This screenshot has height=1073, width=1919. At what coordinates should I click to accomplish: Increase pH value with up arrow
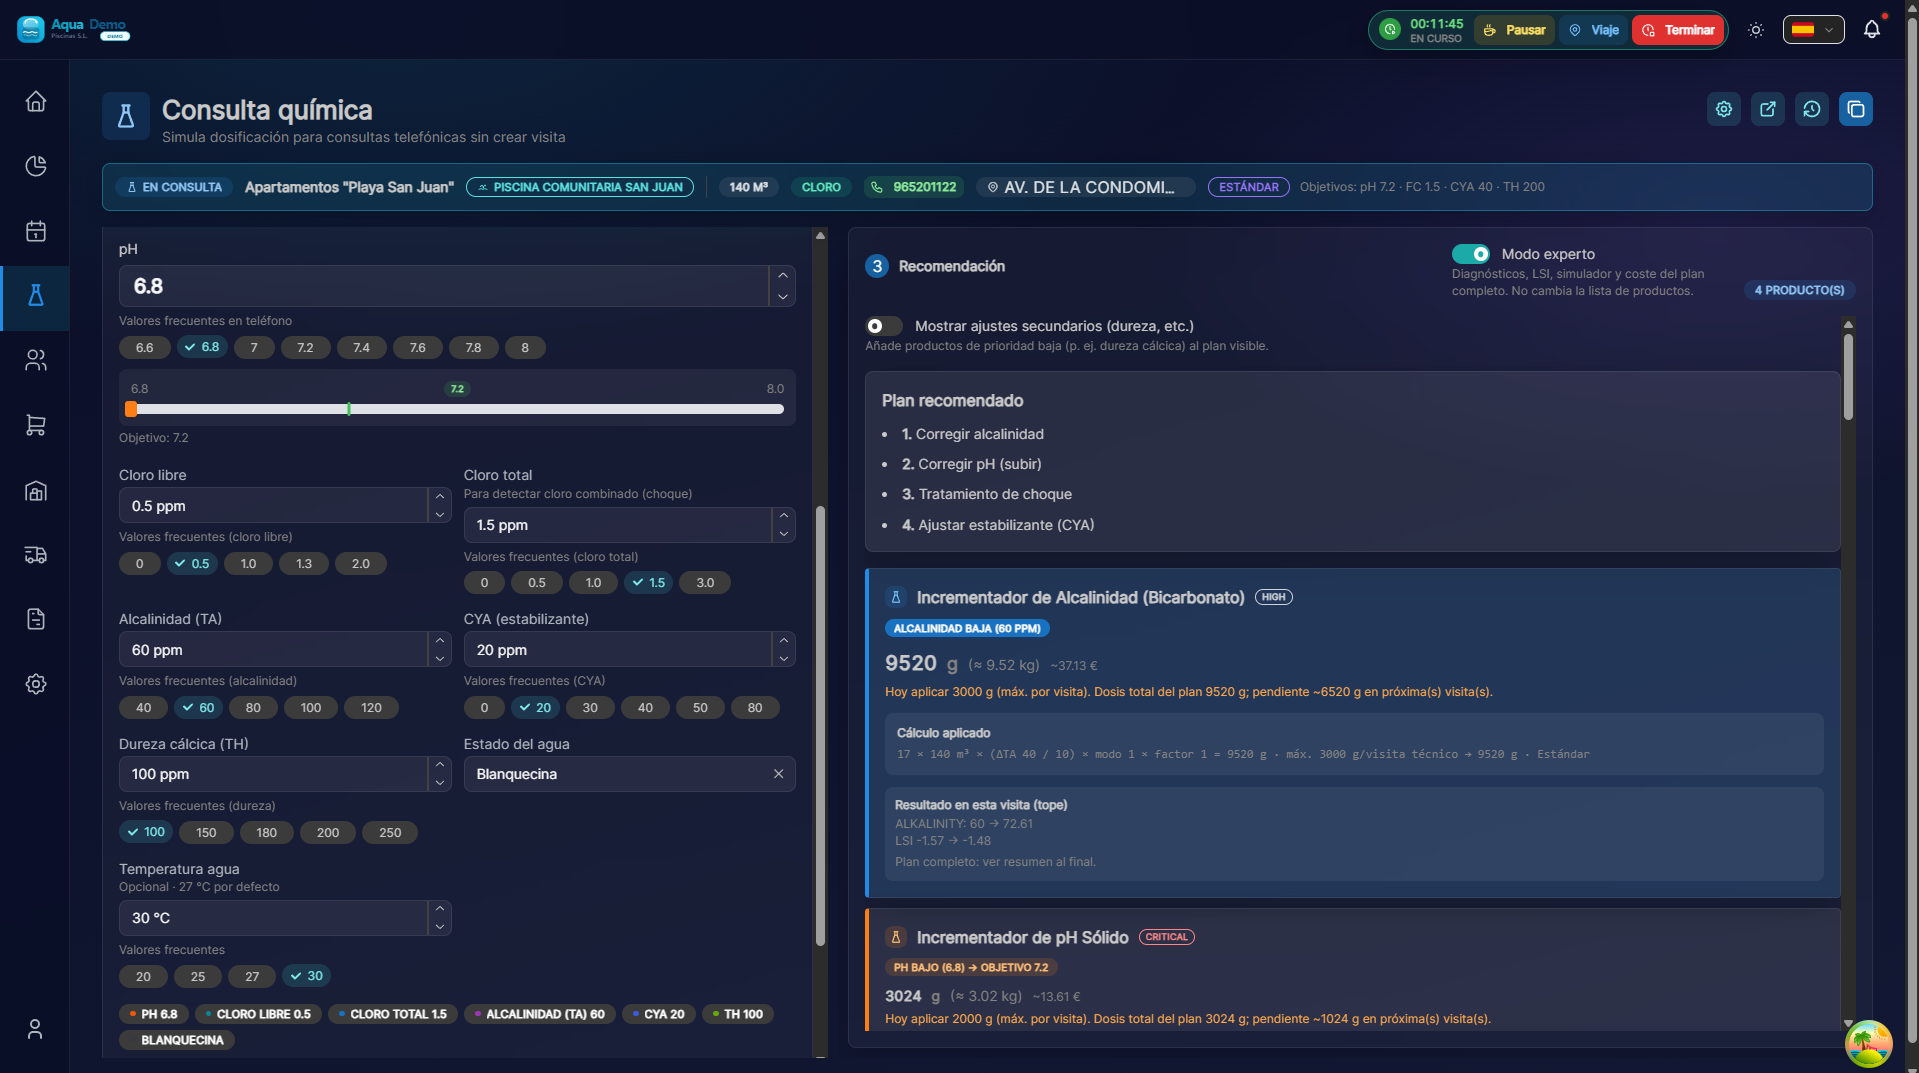(x=783, y=276)
